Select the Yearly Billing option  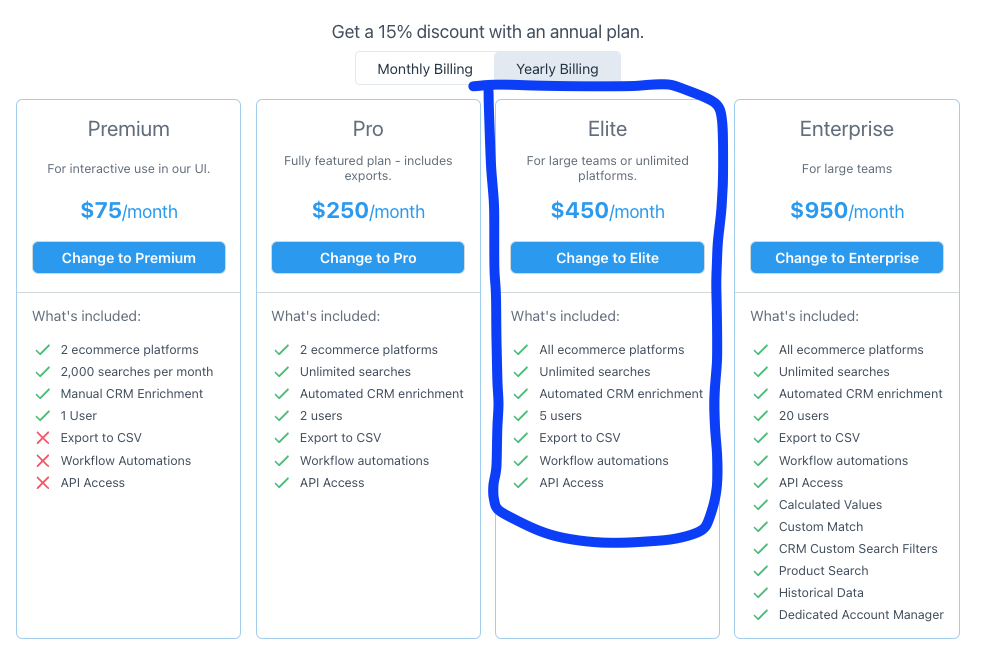pos(558,69)
